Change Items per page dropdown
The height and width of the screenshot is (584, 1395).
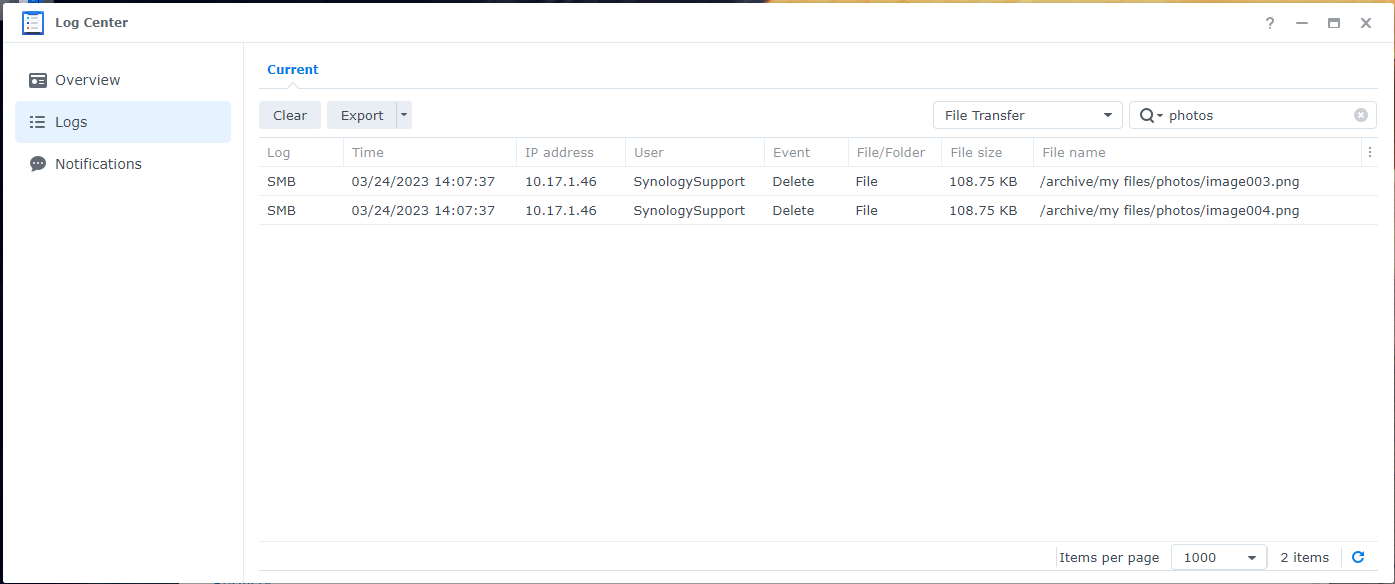click(x=1218, y=557)
